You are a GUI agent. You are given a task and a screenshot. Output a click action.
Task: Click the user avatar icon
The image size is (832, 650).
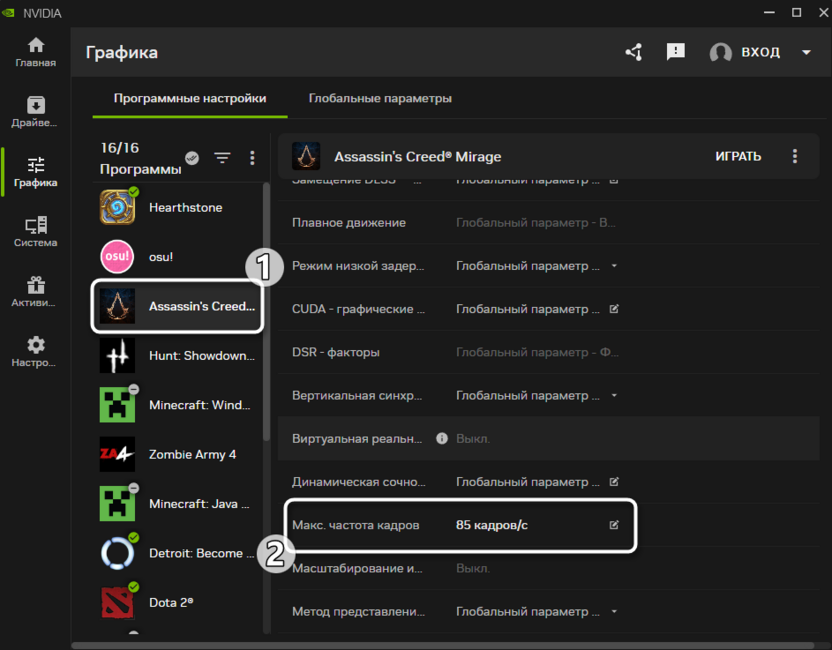tap(721, 53)
